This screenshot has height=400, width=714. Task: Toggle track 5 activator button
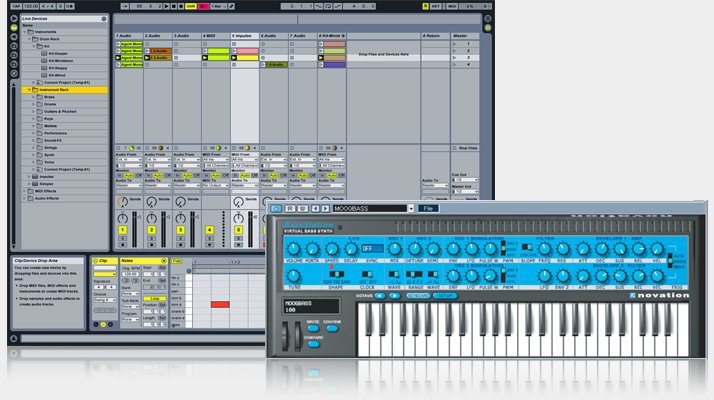click(x=239, y=231)
